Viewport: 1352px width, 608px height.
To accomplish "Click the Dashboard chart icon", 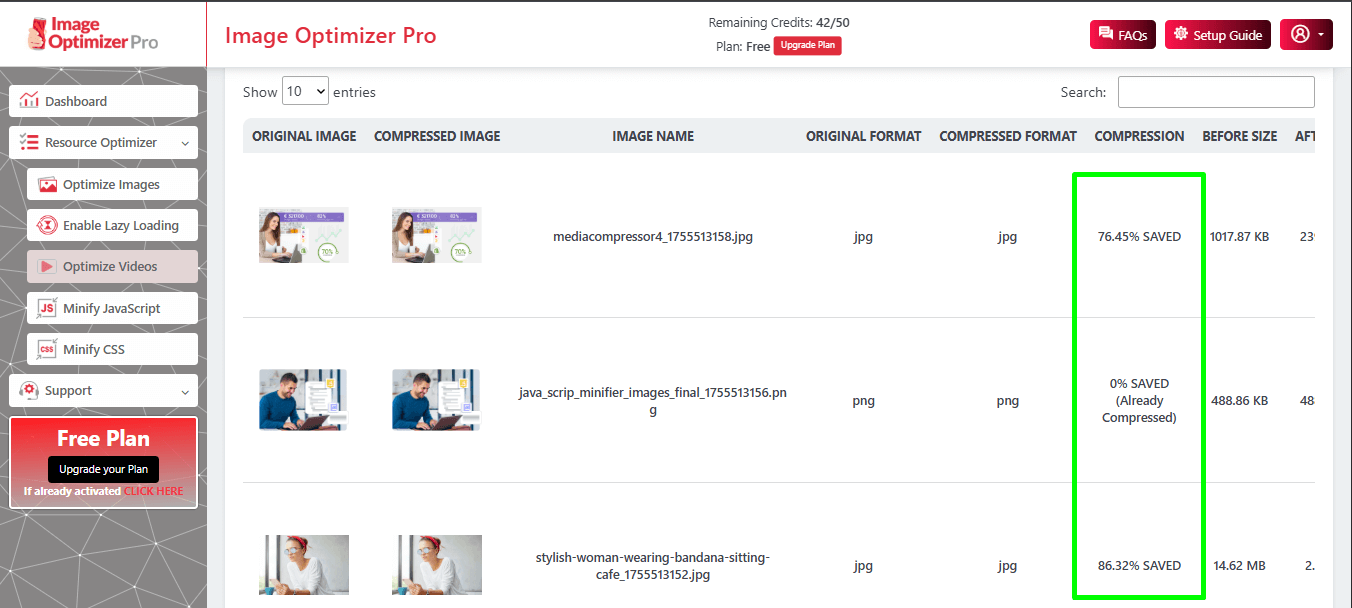I will coord(29,101).
